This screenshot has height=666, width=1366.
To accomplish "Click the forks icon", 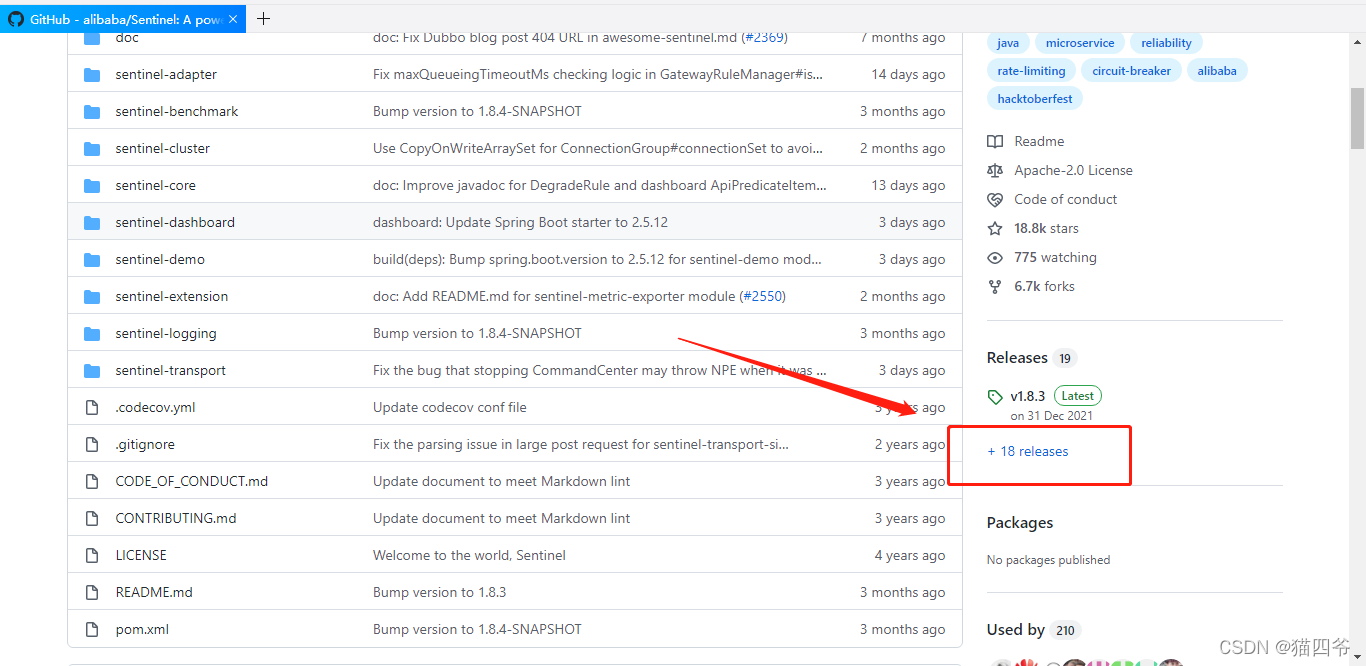I will click(x=995, y=287).
